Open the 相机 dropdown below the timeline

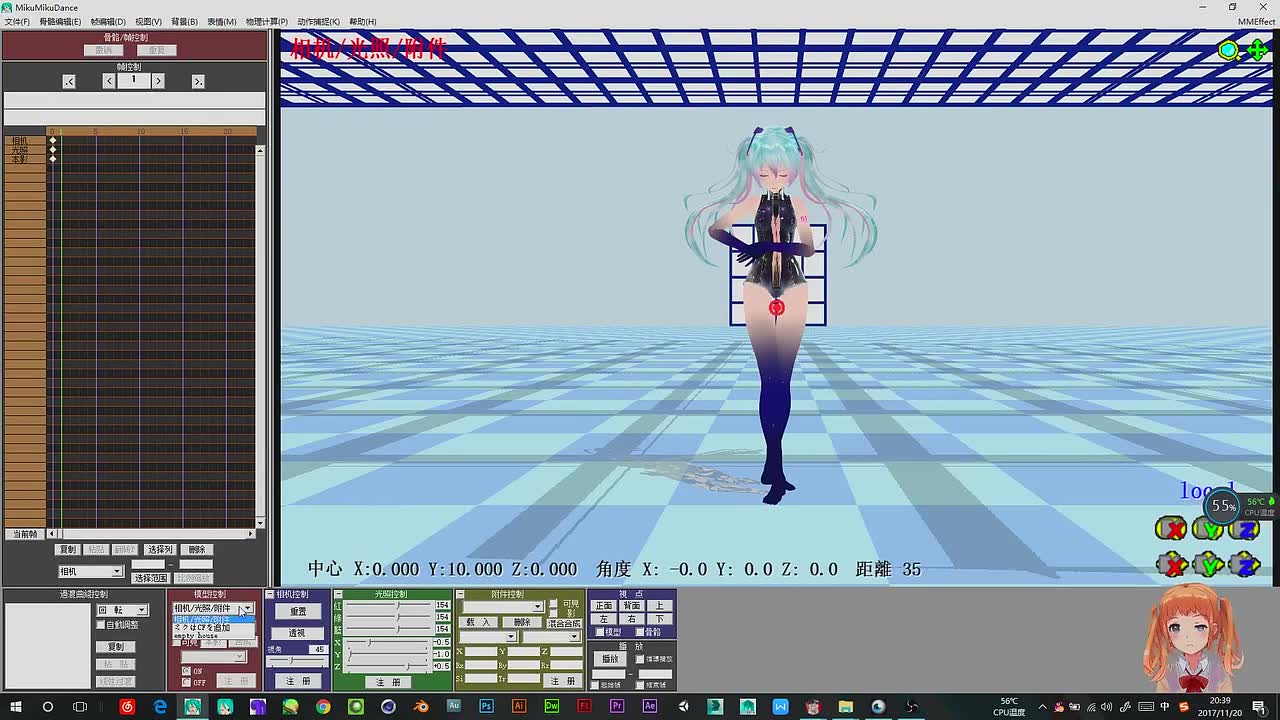[90, 571]
